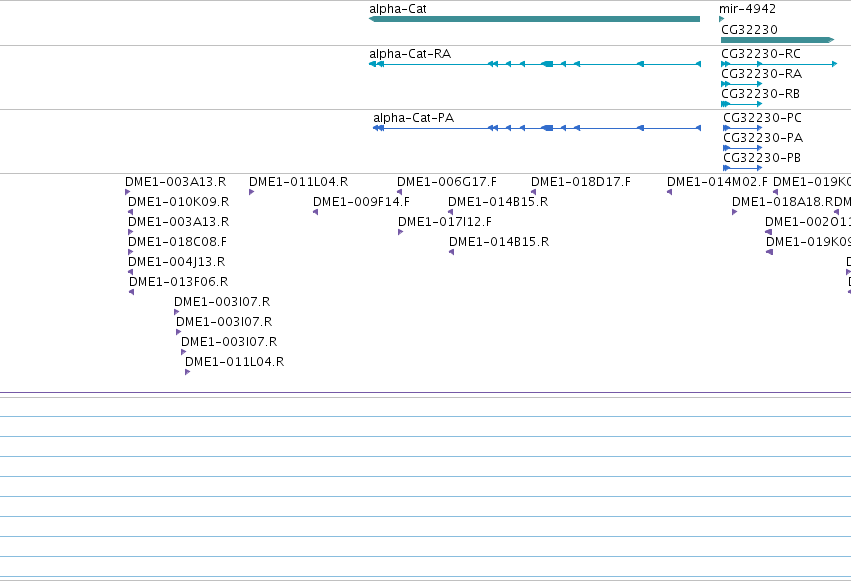The image size is (851, 581).
Task: Click the mir-4942 gene label
Action: pos(747,9)
